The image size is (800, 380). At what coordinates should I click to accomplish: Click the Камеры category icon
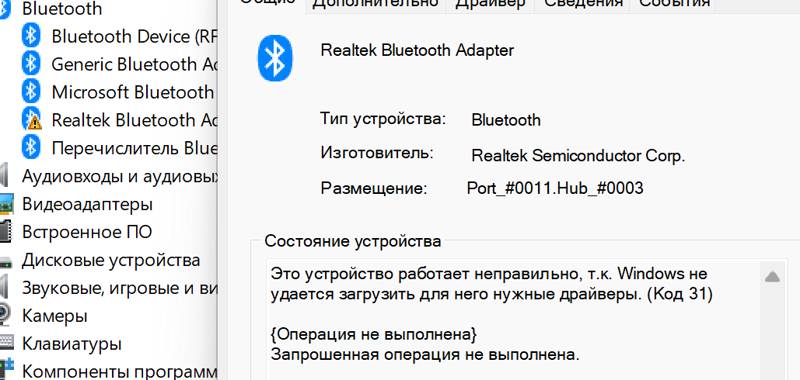pyautogui.click(x=5, y=316)
